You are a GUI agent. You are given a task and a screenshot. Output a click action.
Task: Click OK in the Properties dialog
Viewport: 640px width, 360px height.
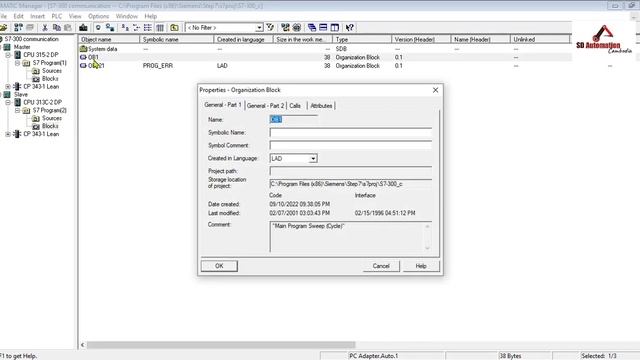tap(219, 266)
